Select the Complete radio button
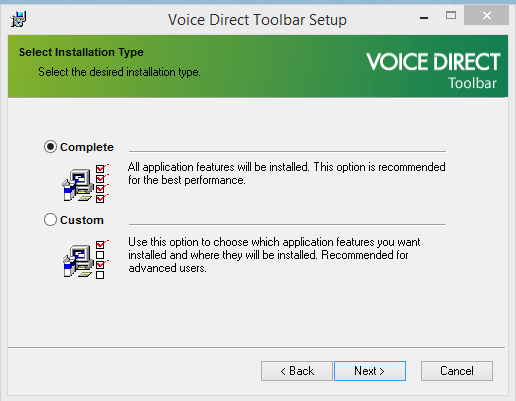The height and width of the screenshot is (401, 516). click(50, 147)
